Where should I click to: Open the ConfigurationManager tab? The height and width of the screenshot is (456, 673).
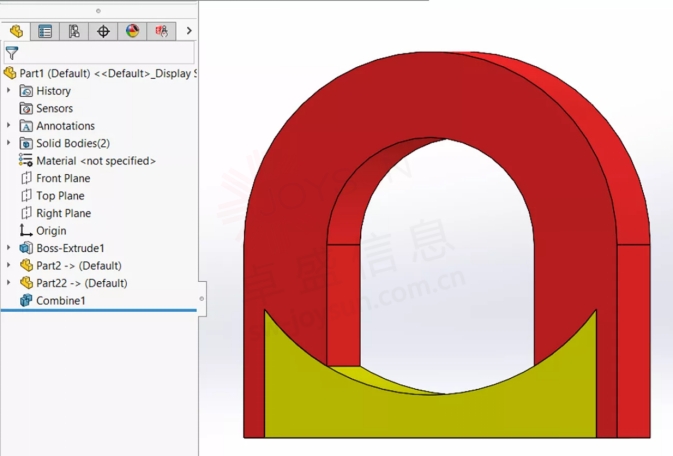pyautogui.click(x=74, y=31)
